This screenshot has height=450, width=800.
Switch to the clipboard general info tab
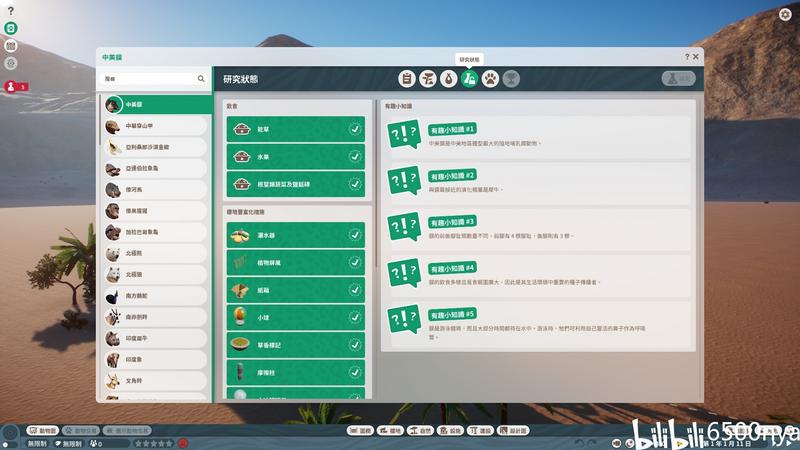point(407,79)
